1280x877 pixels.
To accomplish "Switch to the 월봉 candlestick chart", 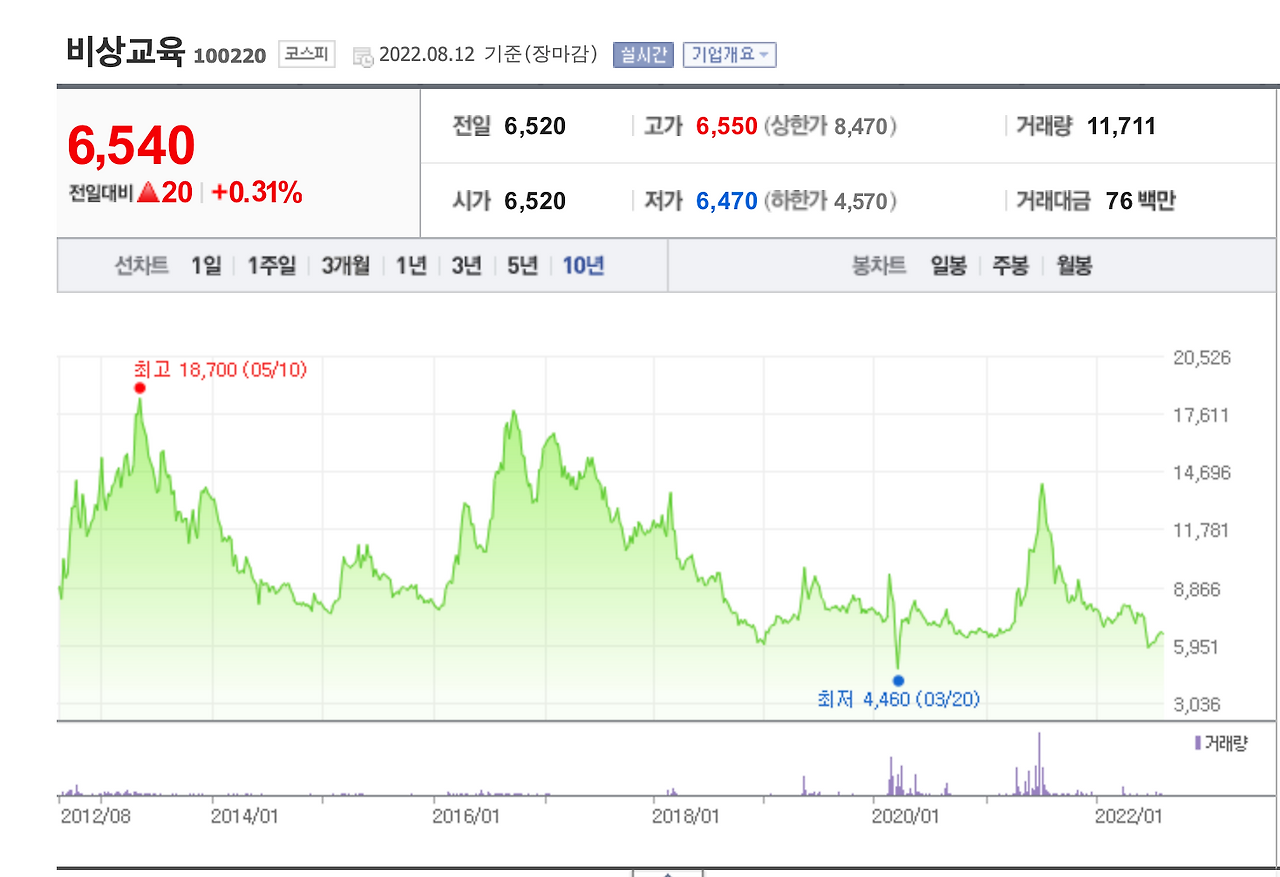I will pos(1074,266).
